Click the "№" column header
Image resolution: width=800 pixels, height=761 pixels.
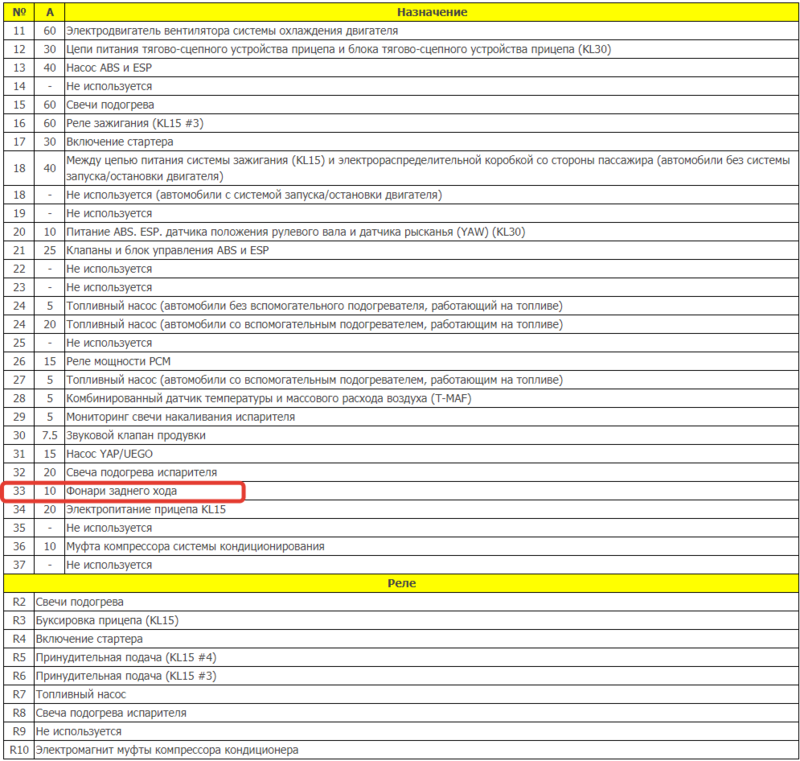click(18, 12)
